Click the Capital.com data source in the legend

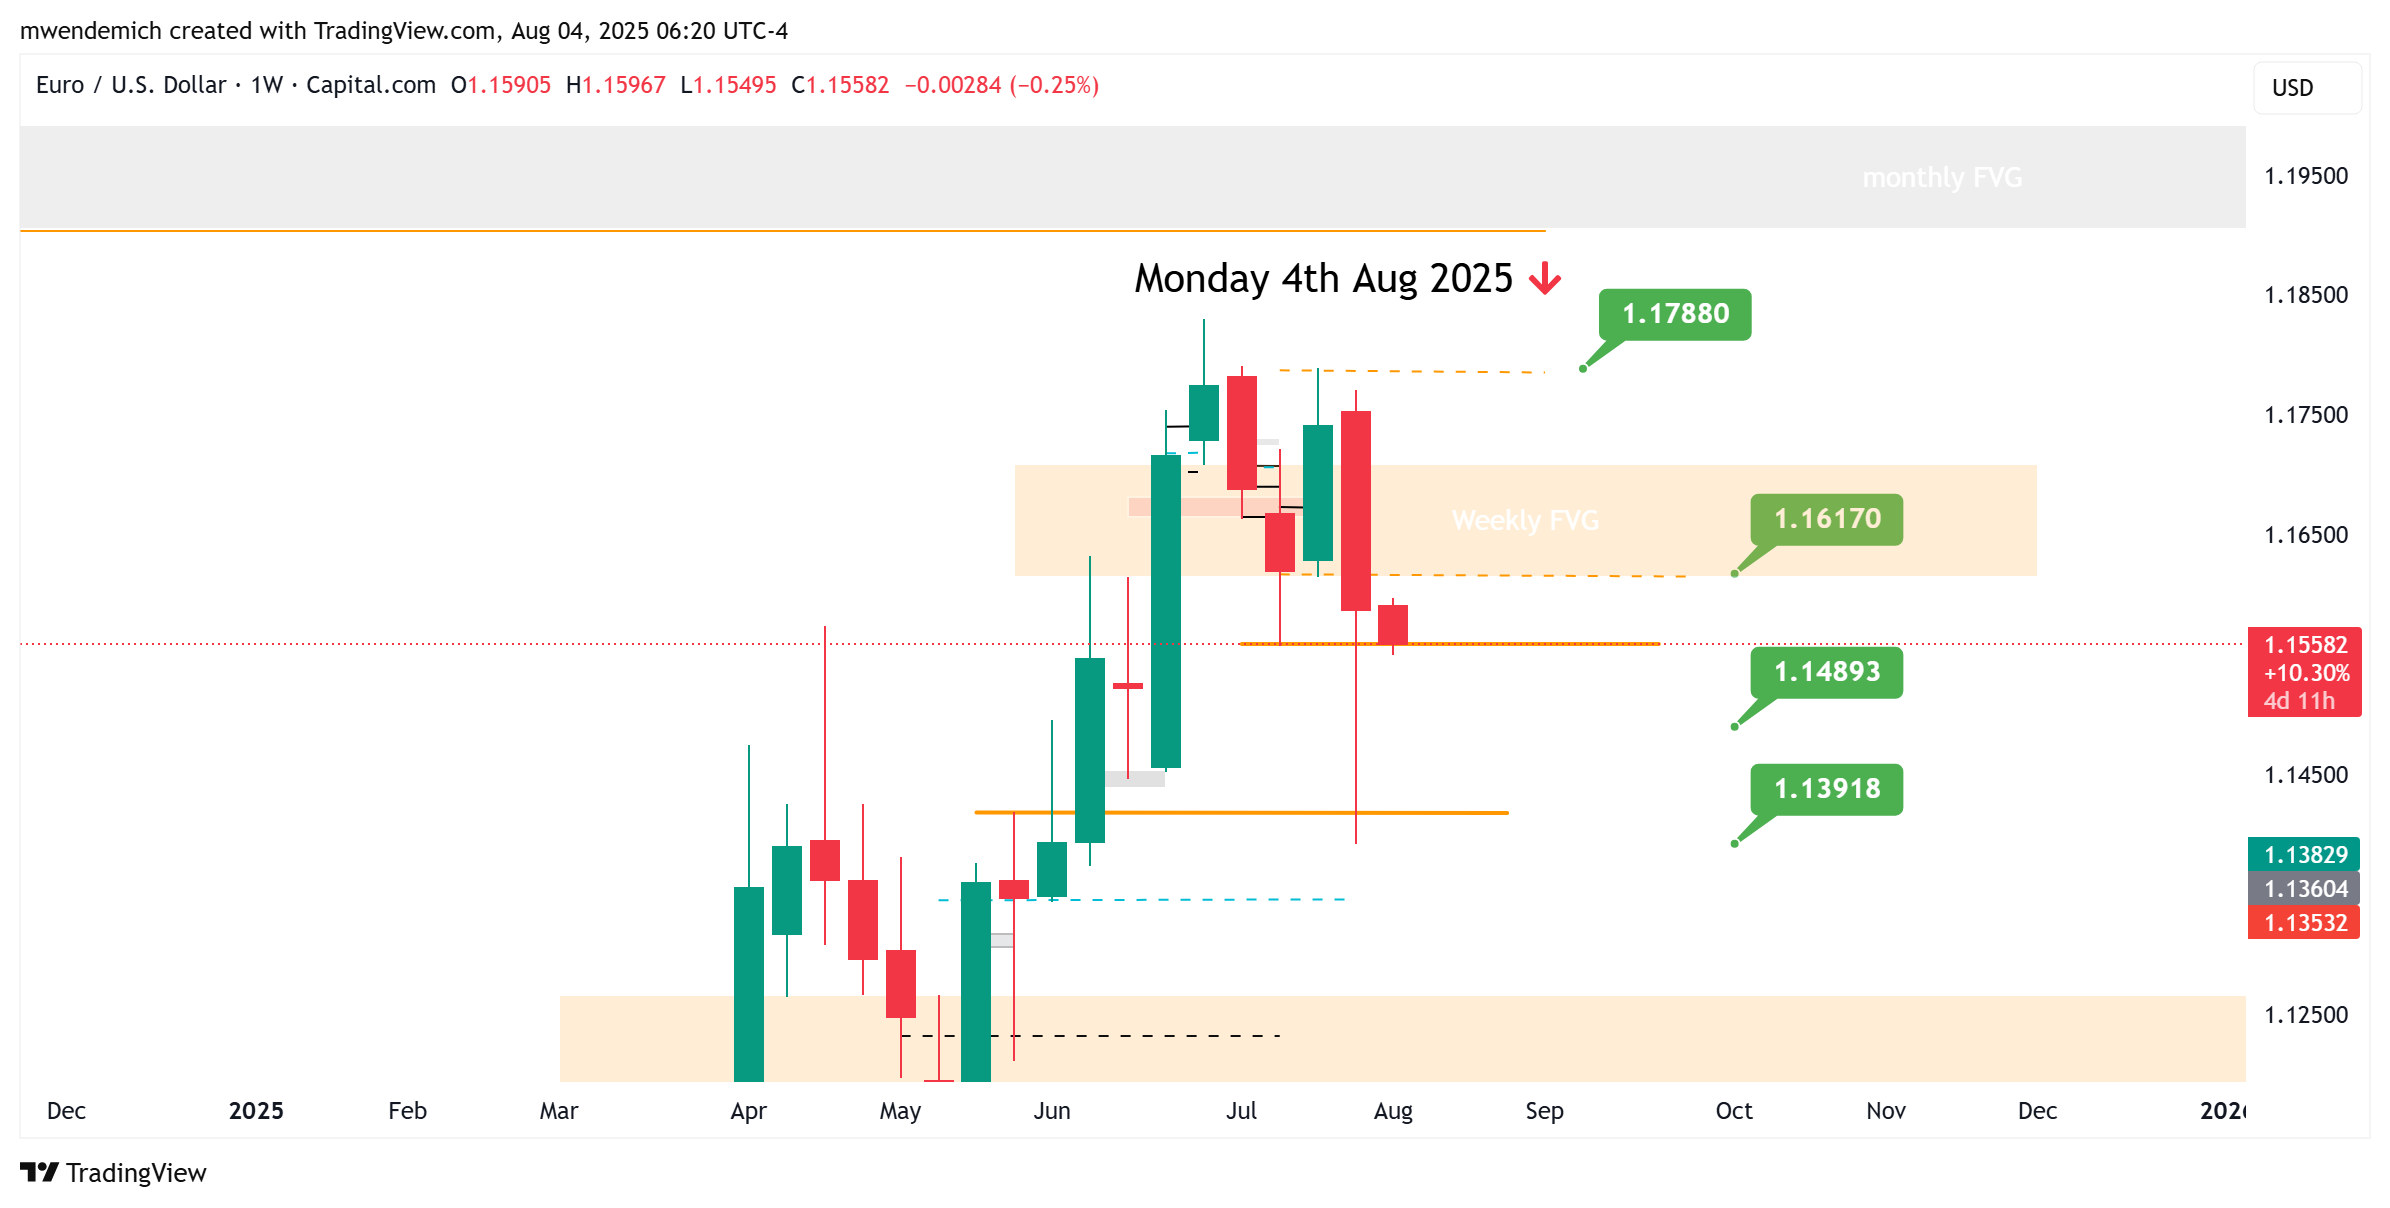[370, 85]
